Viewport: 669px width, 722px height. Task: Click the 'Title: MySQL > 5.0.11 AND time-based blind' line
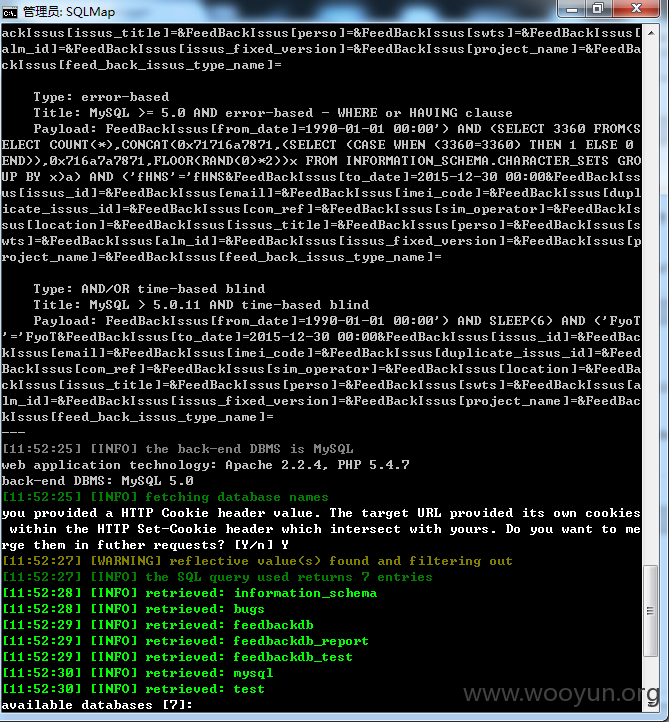(201, 305)
